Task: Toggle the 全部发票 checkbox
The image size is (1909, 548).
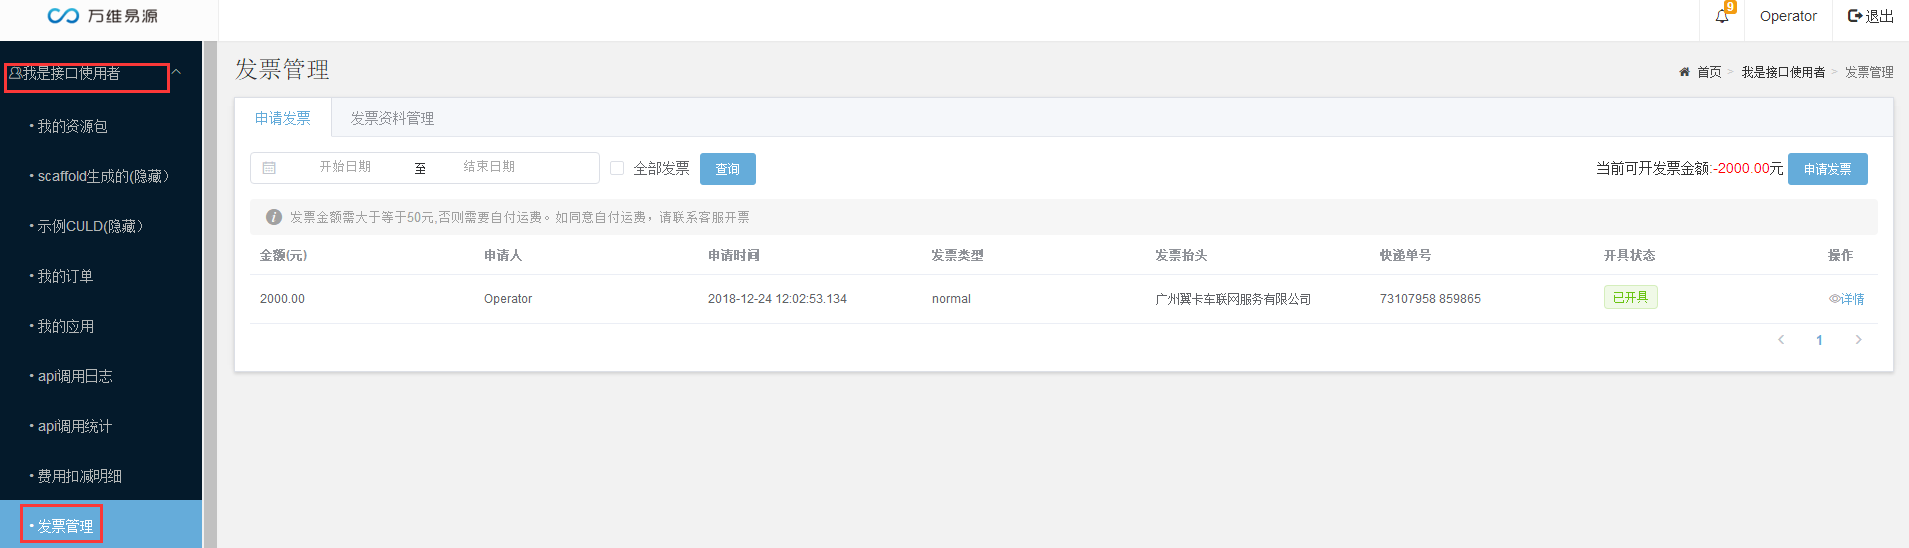Action: pos(617,168)
